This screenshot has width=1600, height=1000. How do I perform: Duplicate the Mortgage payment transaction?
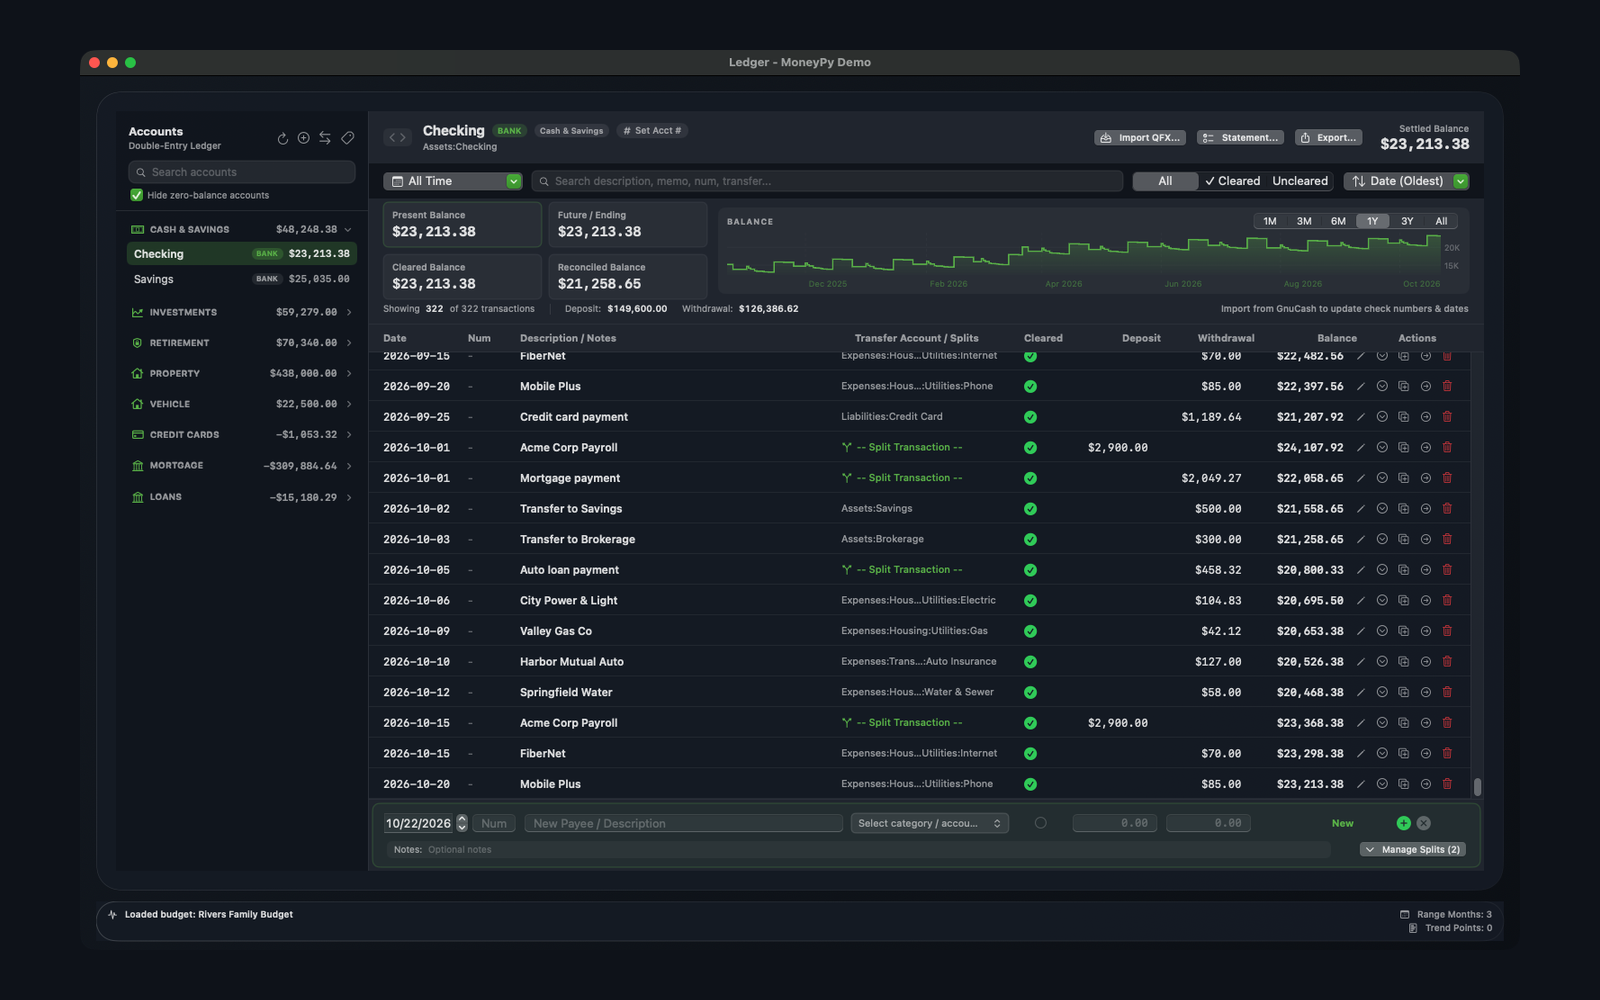(x=1404, y=478)
